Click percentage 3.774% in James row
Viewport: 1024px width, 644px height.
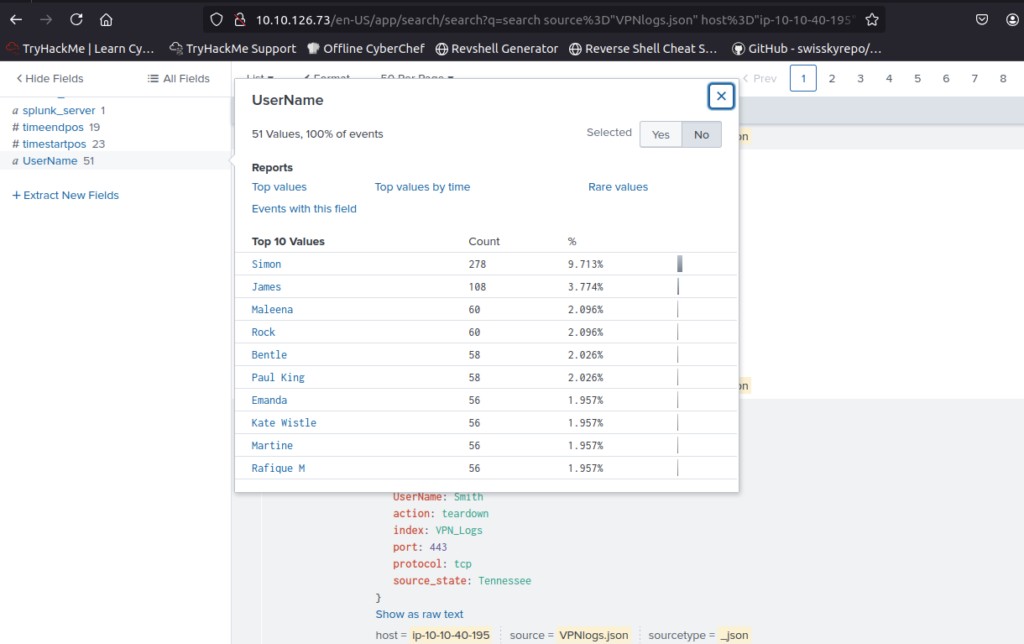click(x=585, y=287)
